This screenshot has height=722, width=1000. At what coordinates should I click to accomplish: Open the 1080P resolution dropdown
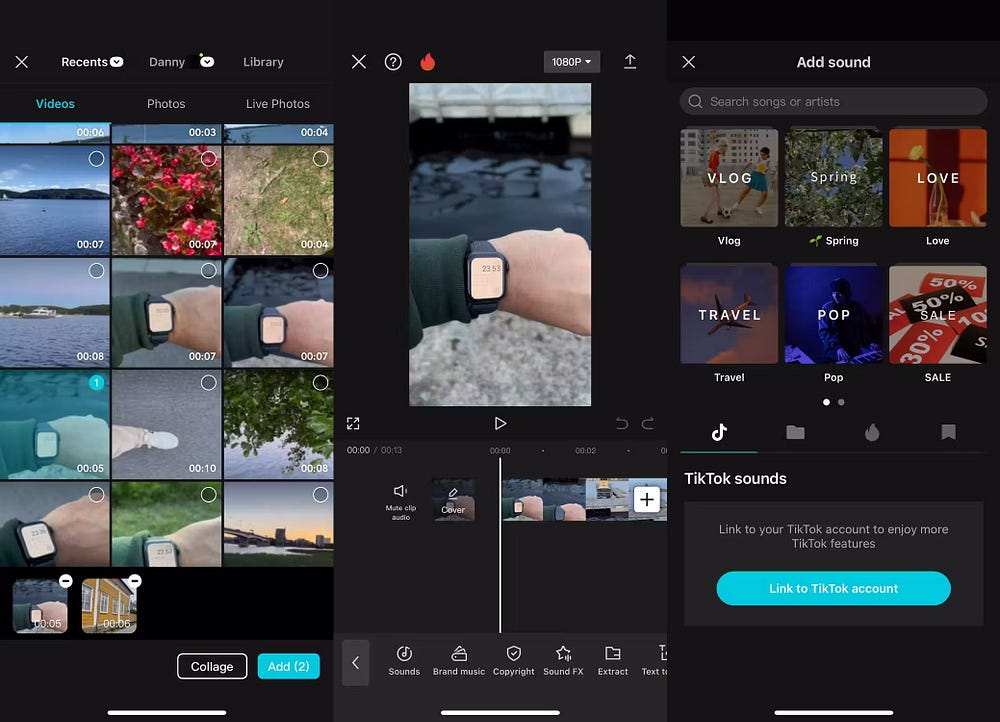[x=571, y=62]
